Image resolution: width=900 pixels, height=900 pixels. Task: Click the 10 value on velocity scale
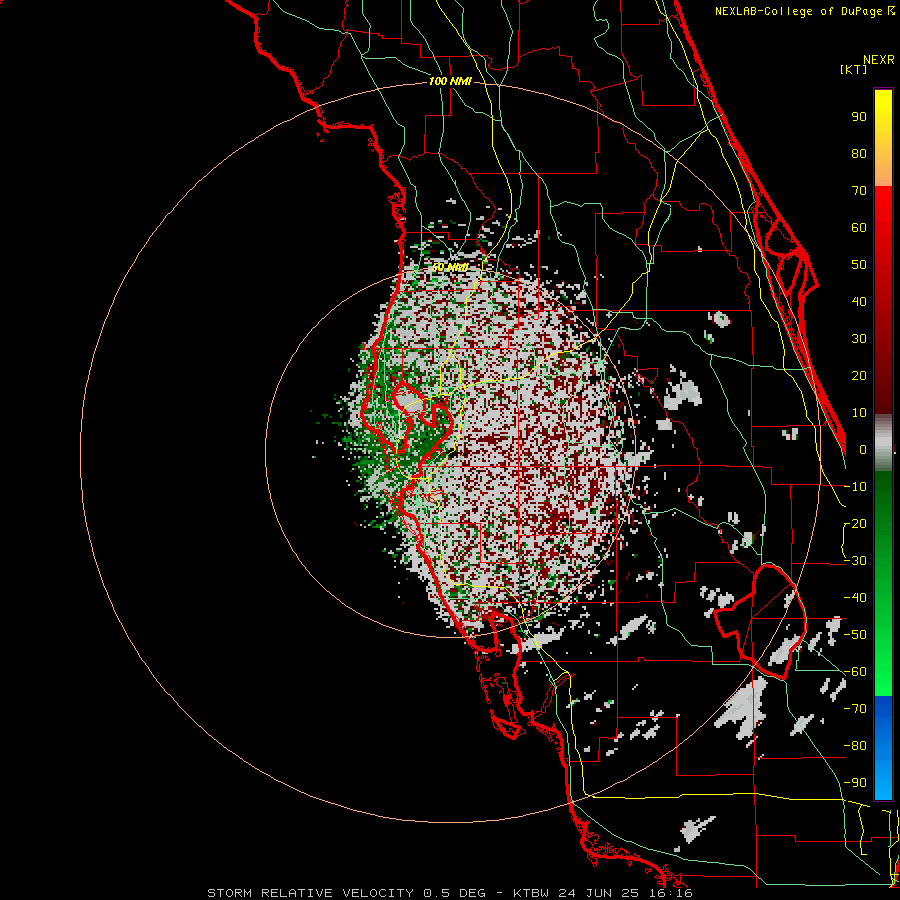click(859, 413)
